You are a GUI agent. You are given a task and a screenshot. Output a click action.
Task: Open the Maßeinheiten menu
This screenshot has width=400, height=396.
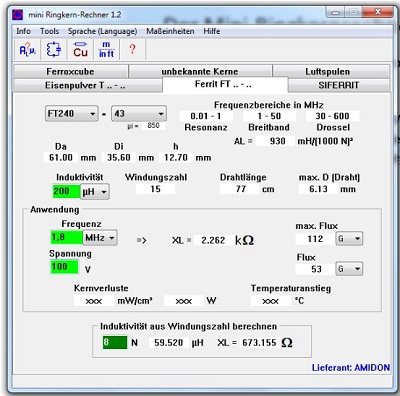coord(170,31)
